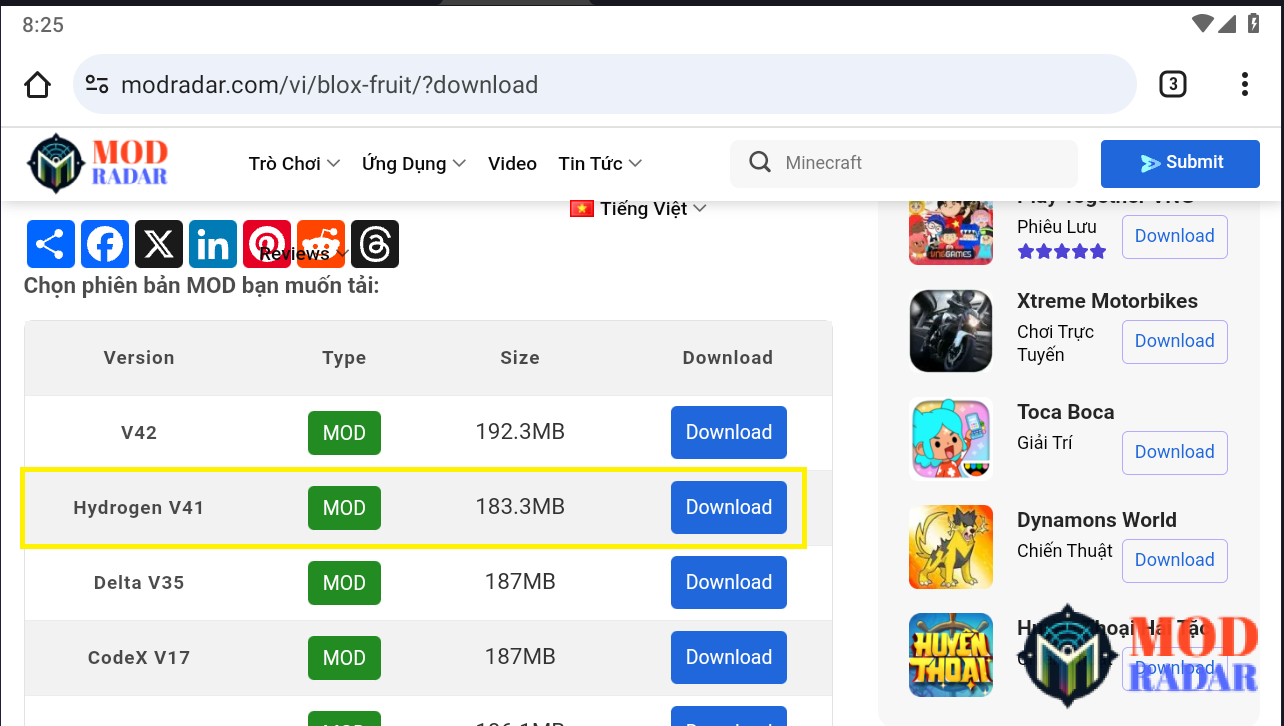Click the Submit button

pos(1180,163)
